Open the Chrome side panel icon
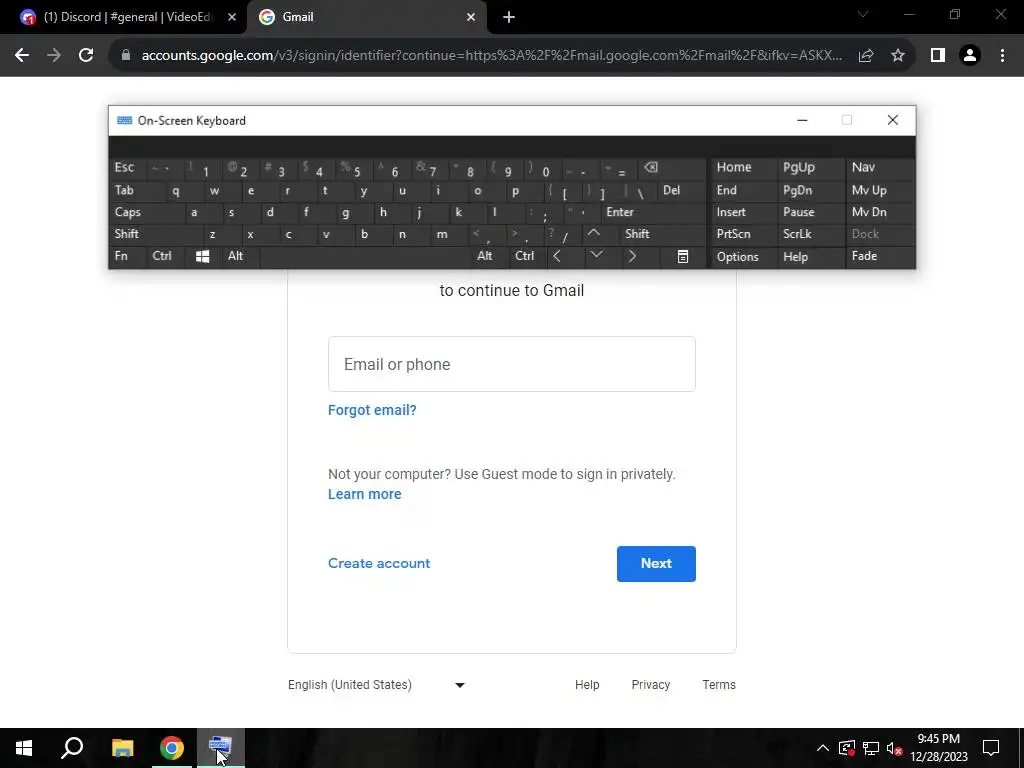1024x768 pixels. 938,56
